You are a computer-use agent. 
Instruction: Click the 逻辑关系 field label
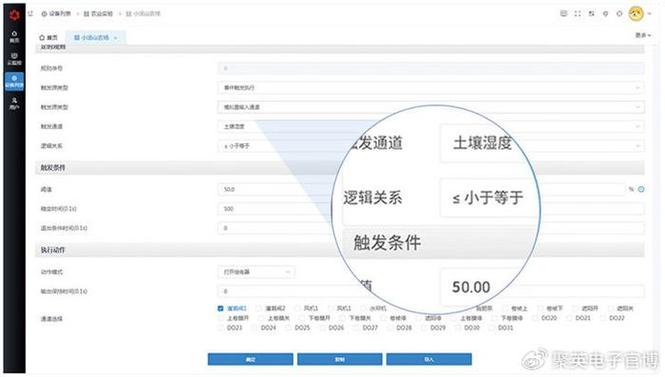pyautogui.click(x=51, y=146)
